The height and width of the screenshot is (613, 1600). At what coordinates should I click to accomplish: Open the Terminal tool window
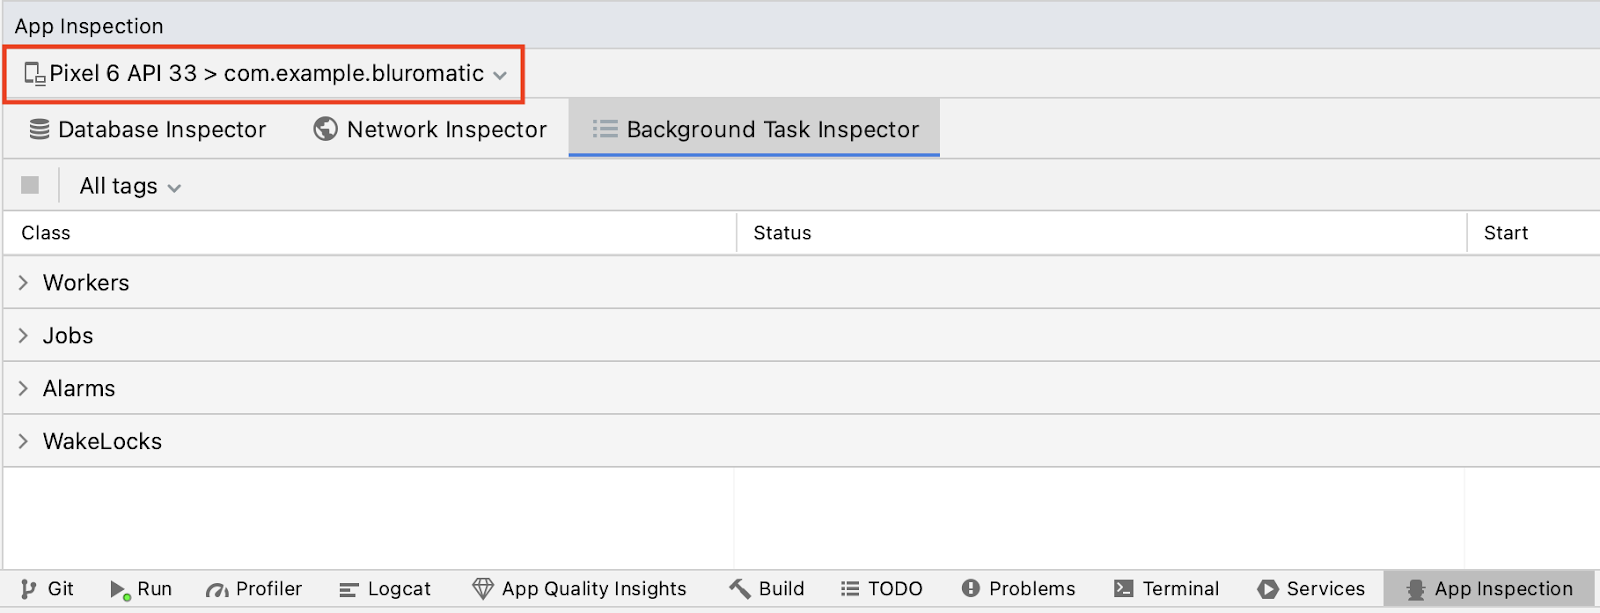pyautogui.click(x=1167, y=589)
